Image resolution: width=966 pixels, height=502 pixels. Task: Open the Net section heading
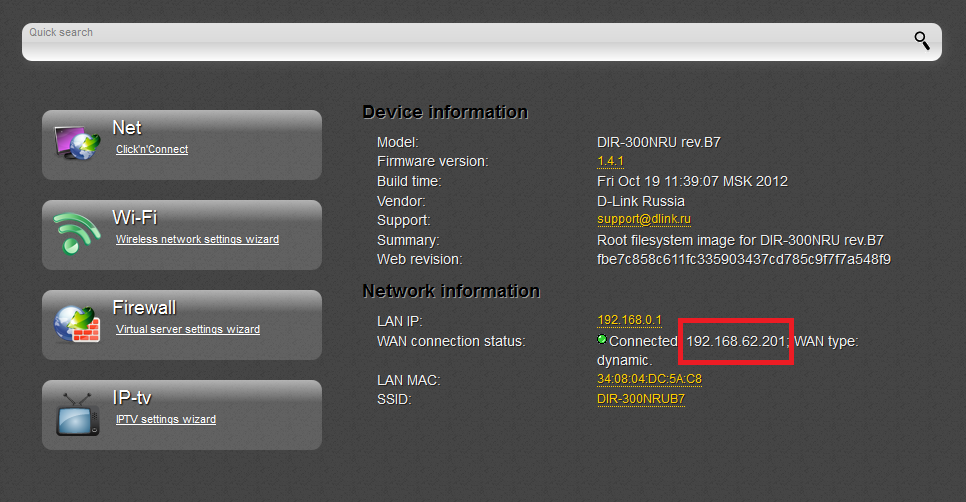pyautogui.click(x=127, y=128)
